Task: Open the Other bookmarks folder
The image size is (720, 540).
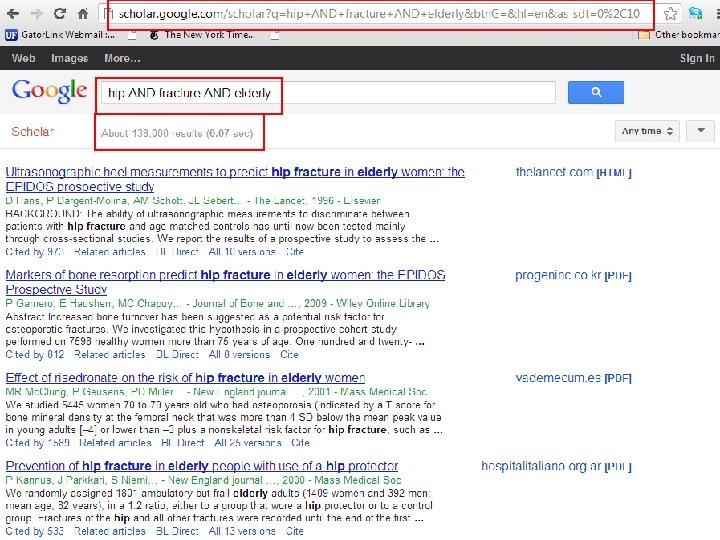Action: tap(679, 35)
